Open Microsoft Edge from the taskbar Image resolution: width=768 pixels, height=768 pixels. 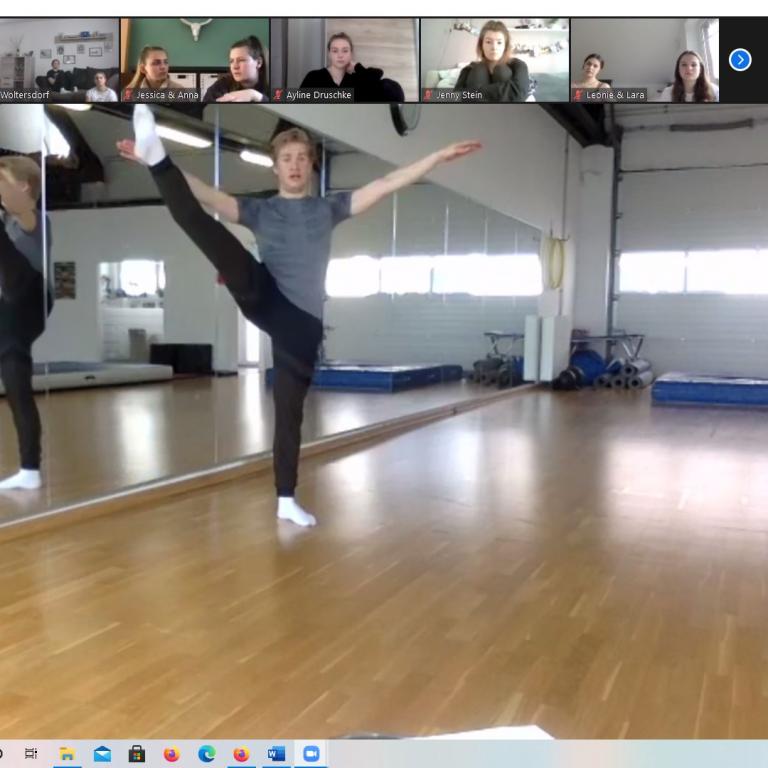[207, 754]
